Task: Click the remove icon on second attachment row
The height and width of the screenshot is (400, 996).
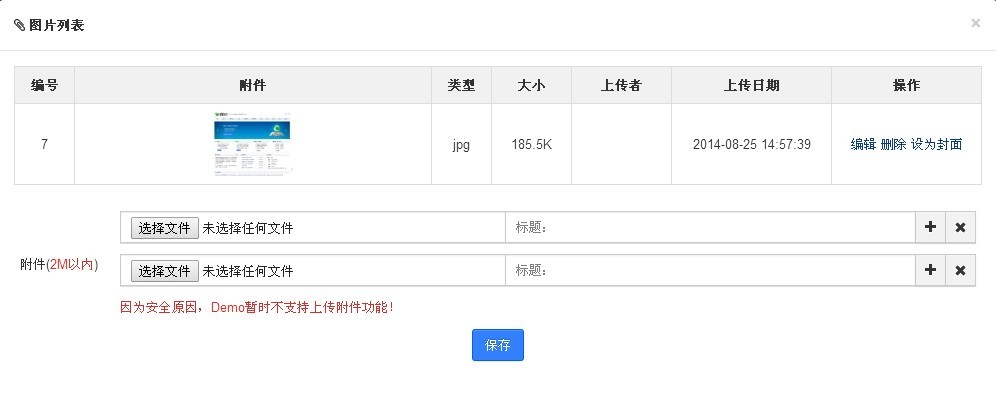Action: [x=960, y=270]
